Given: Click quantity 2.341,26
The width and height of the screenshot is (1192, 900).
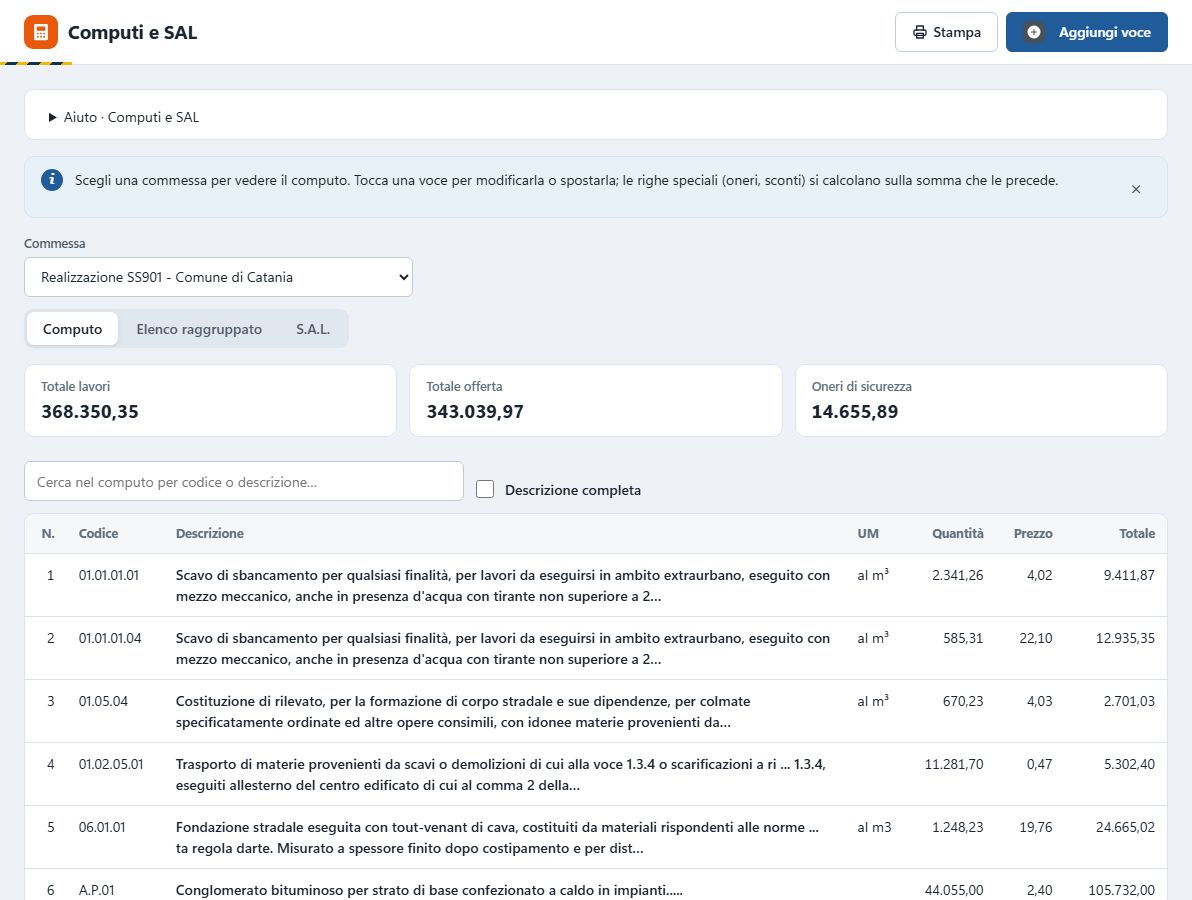Looking at the screenshot, I should pyautogui.click(x=958, y=575).
